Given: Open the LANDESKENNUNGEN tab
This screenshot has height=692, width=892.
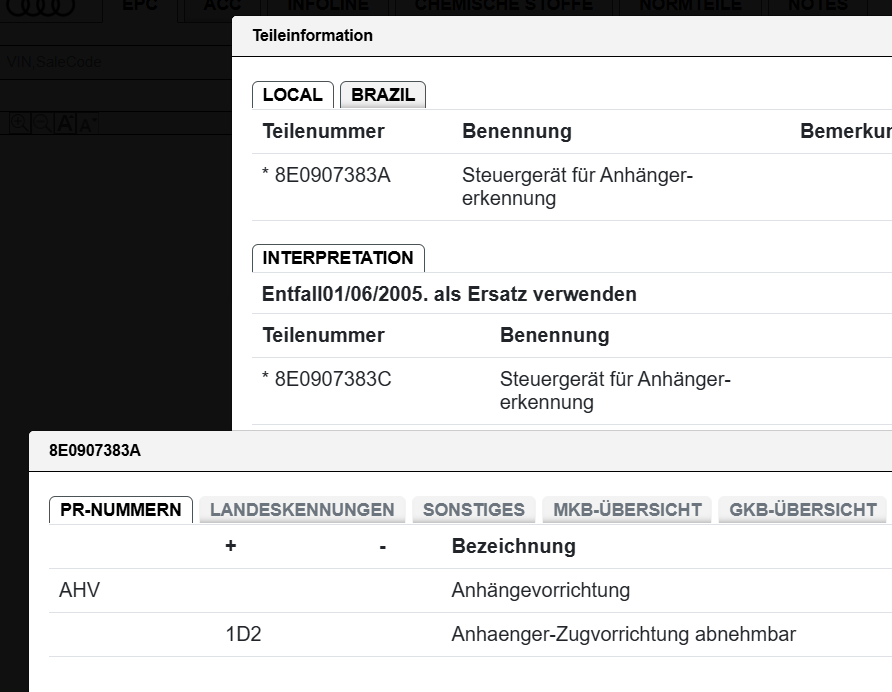Looking at the screenshot, I should [302, 509].
